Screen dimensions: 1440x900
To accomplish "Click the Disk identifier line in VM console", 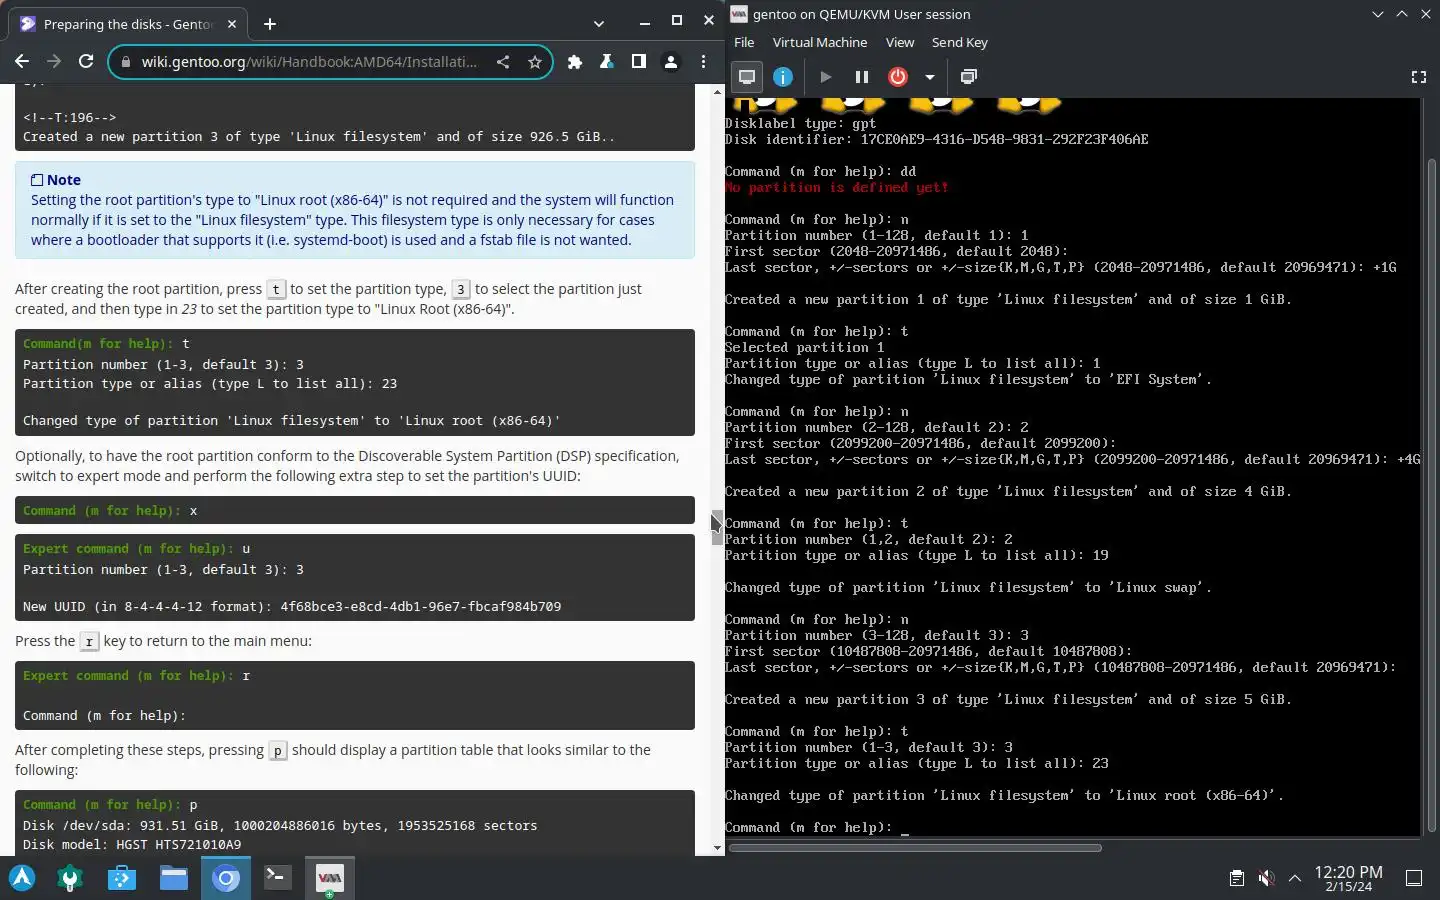I will (937, 139).
